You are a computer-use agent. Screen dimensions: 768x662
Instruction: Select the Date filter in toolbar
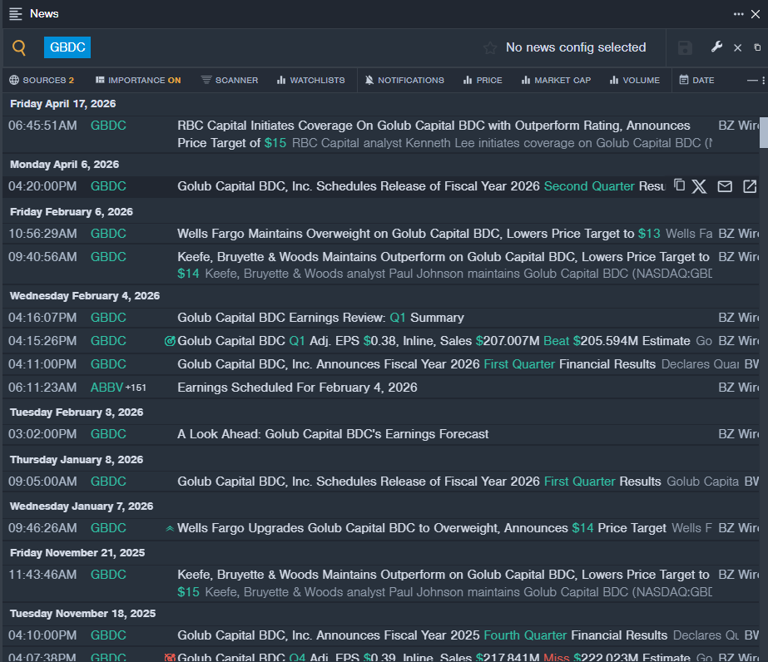pos(697,80)
